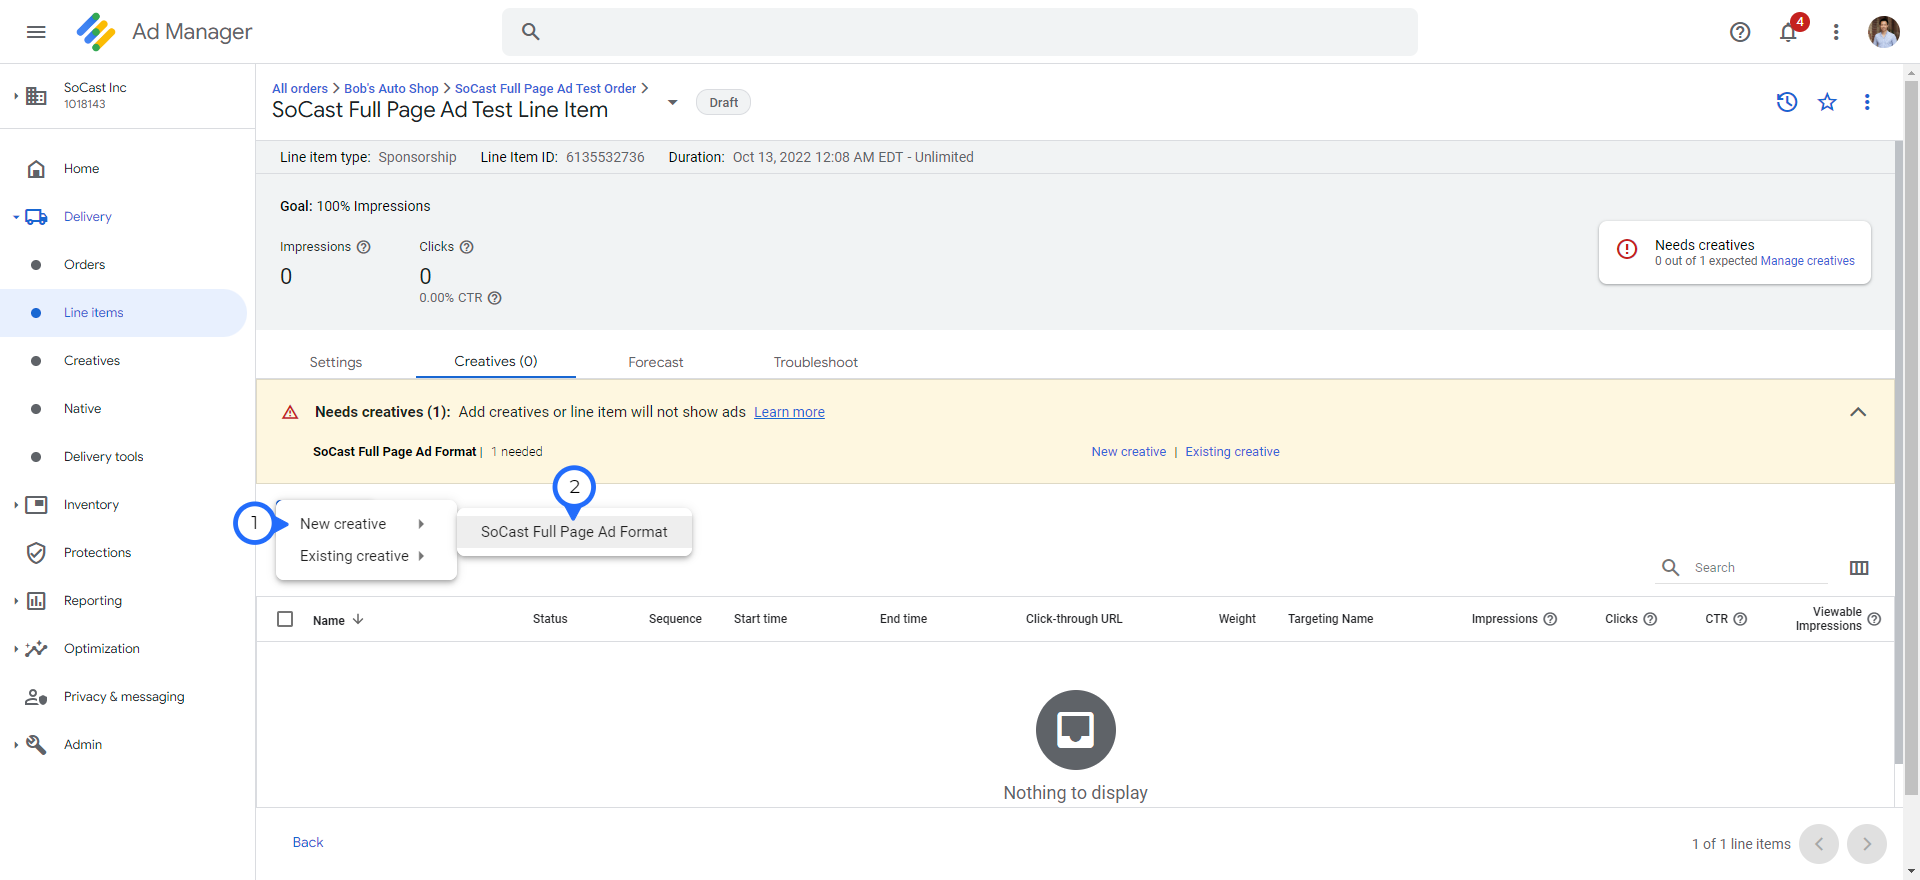
Task: Expand the Optimization sidebar section arrow
Action: click(x=16, y=649)
